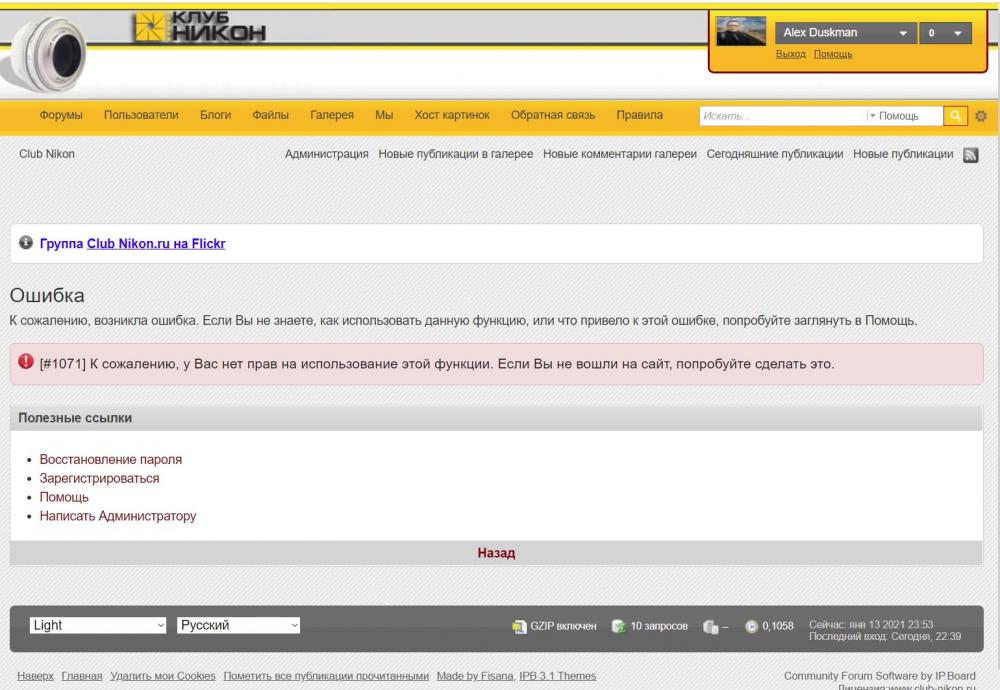Click the Club Nikon breadcrumb
The image size is (1000, 690).
pyautogui.click(x=47, y=154)
